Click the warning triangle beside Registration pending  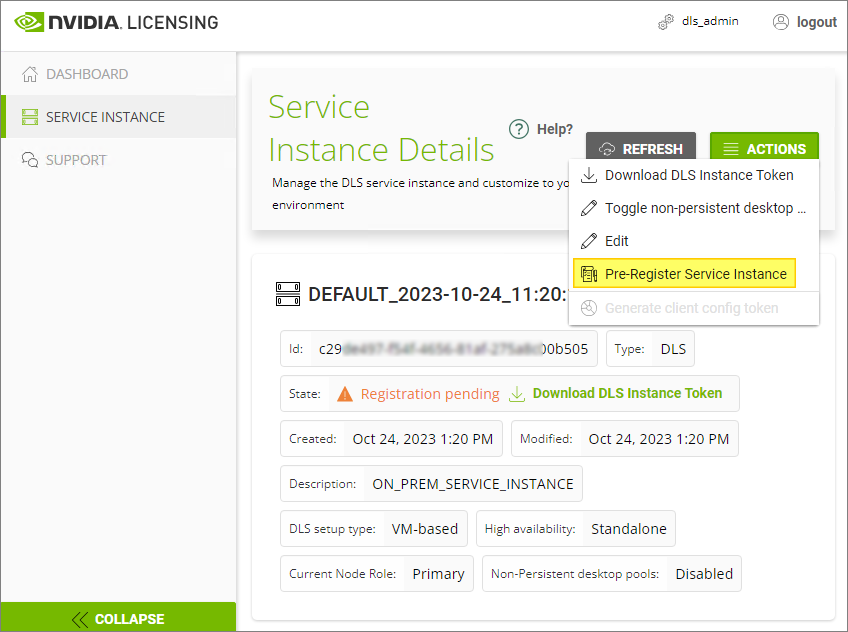[345, 394]
